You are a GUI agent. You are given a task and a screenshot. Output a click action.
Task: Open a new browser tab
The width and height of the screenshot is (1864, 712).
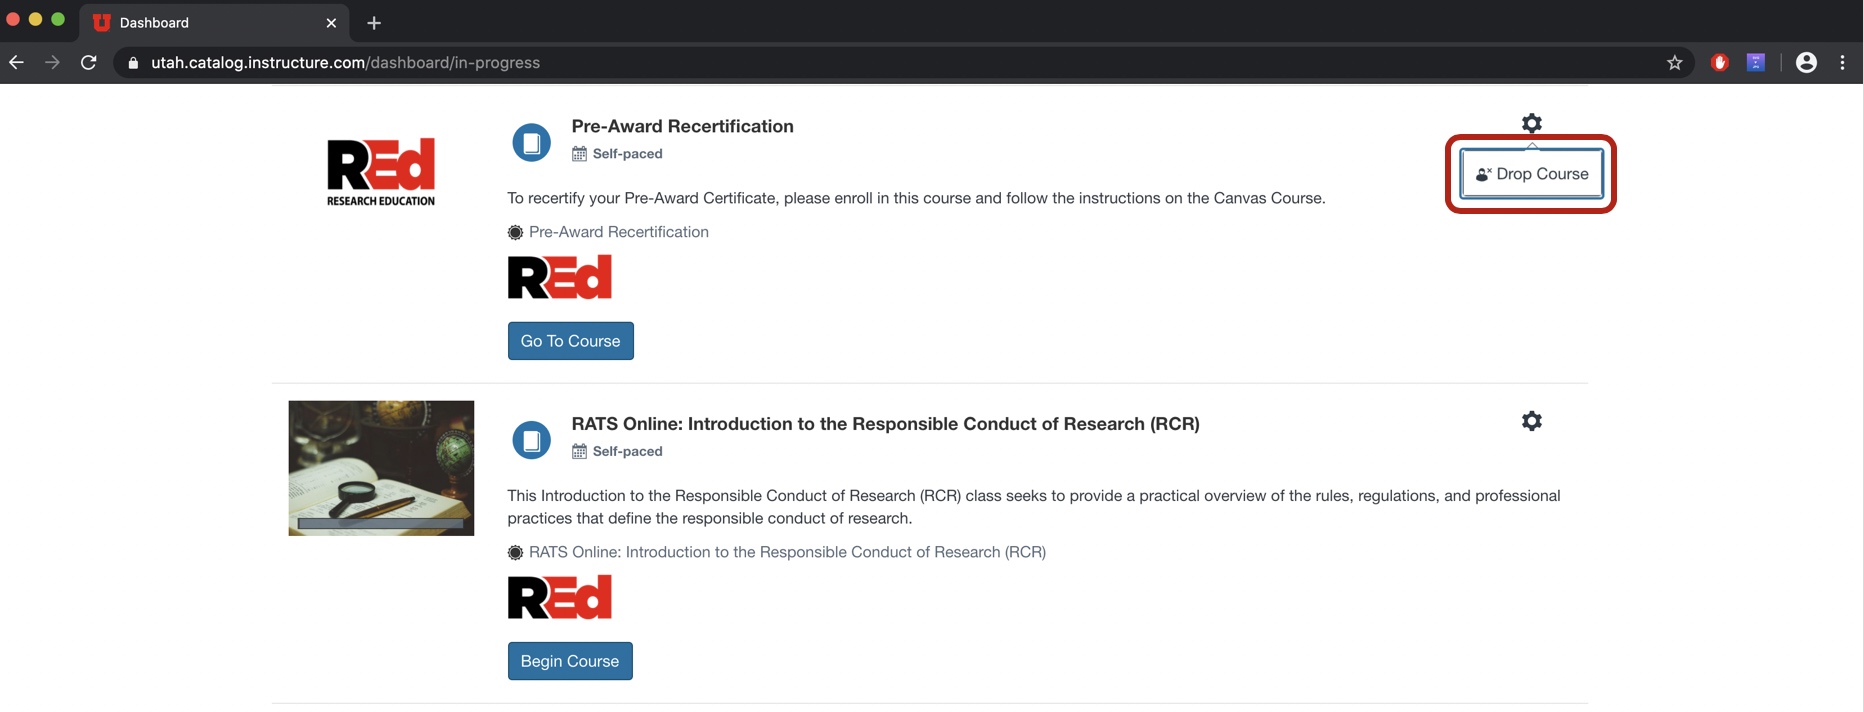pos(374,23)
